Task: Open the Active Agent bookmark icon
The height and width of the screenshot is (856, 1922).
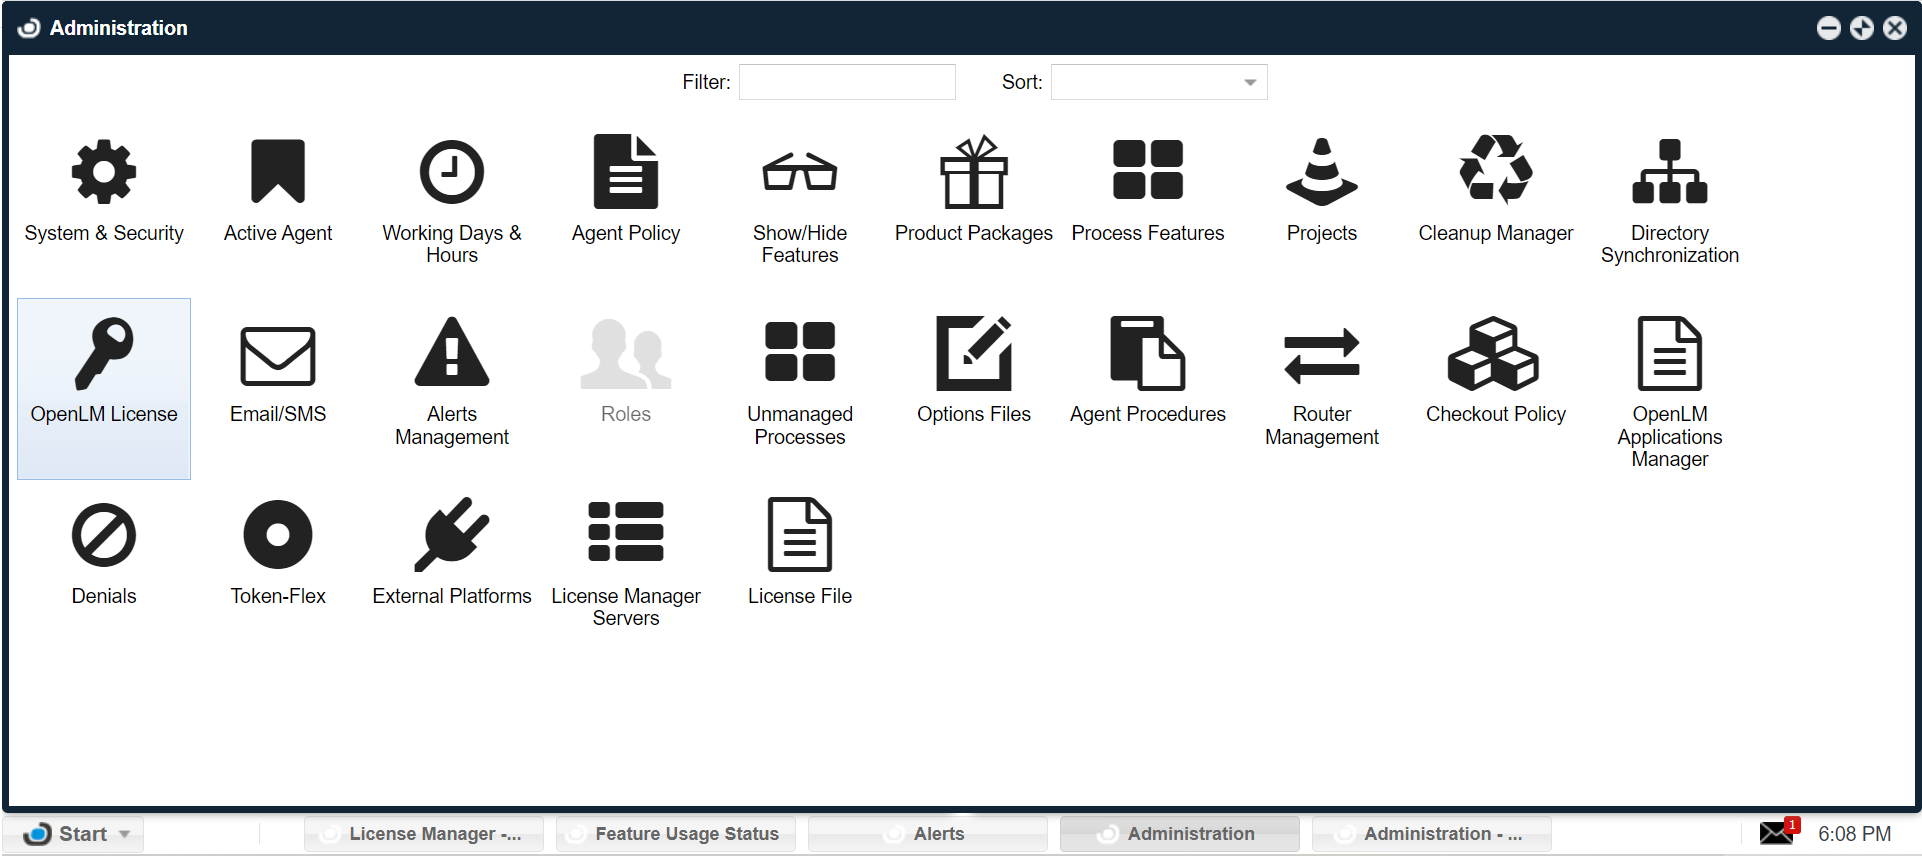Action: tap(278, 173)
